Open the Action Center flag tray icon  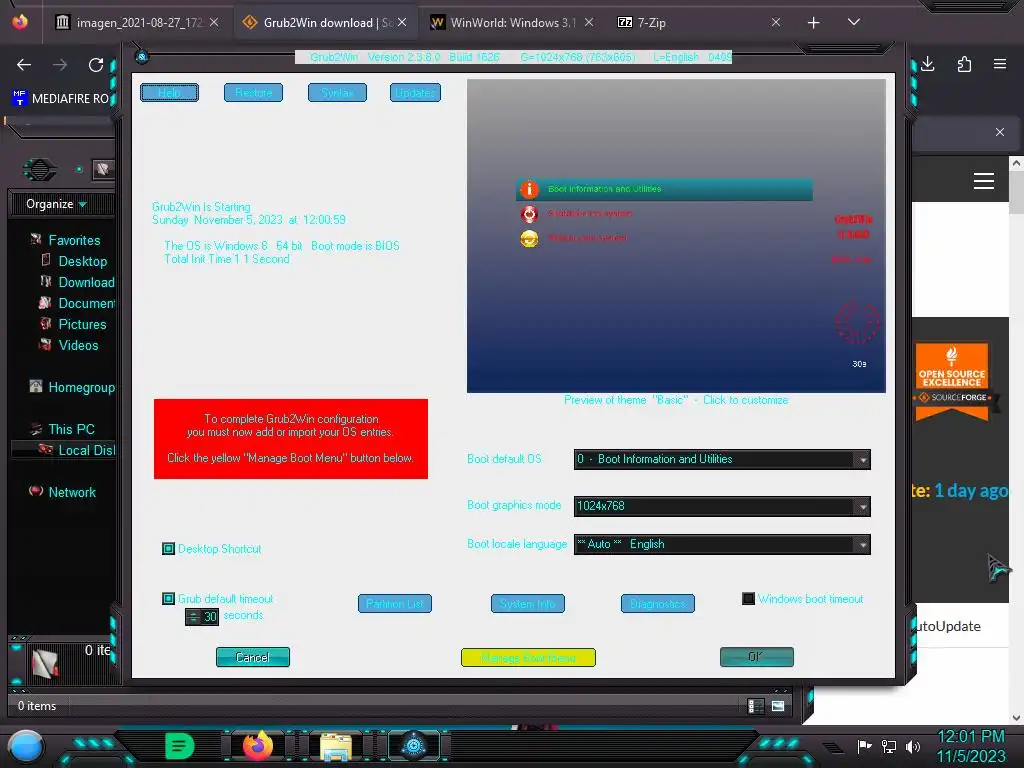[x=865, y=746]
